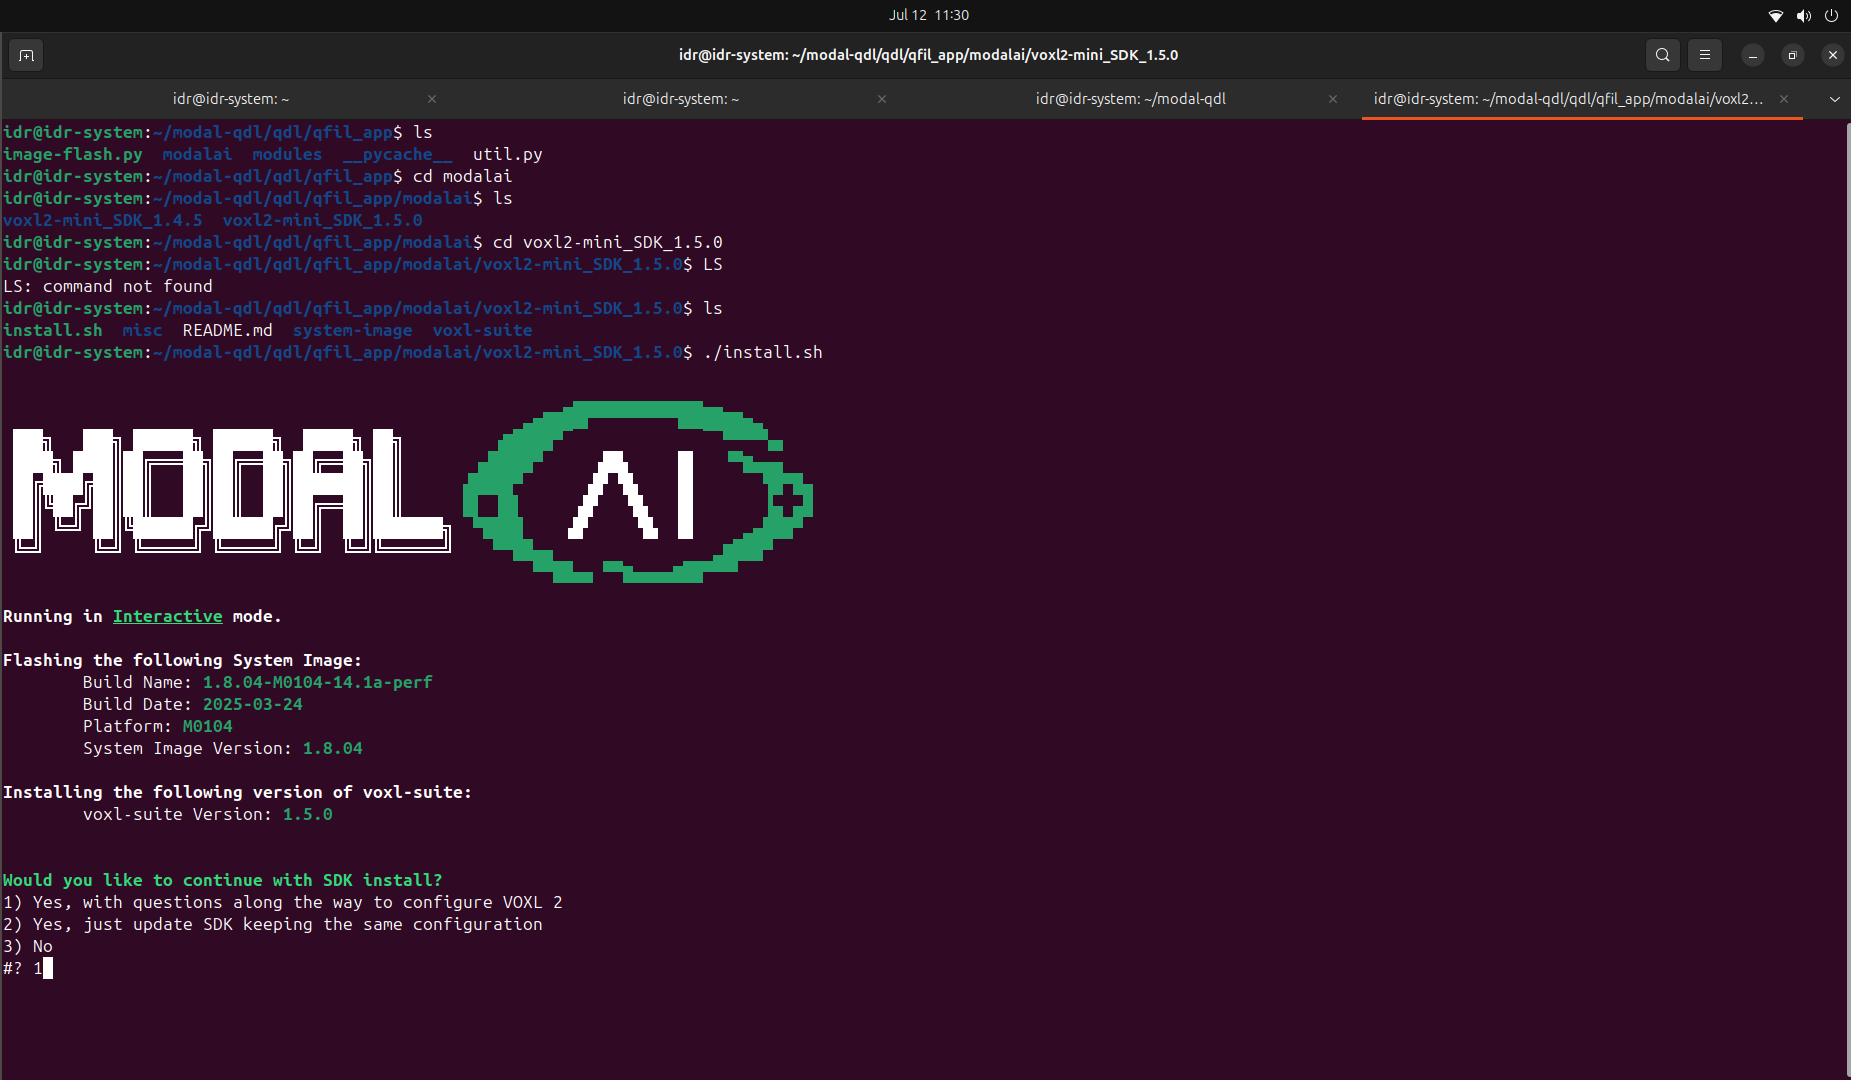Close the first idr@idr-system: ~ tab
The image size is (1851, 1080).
[432, 99]
